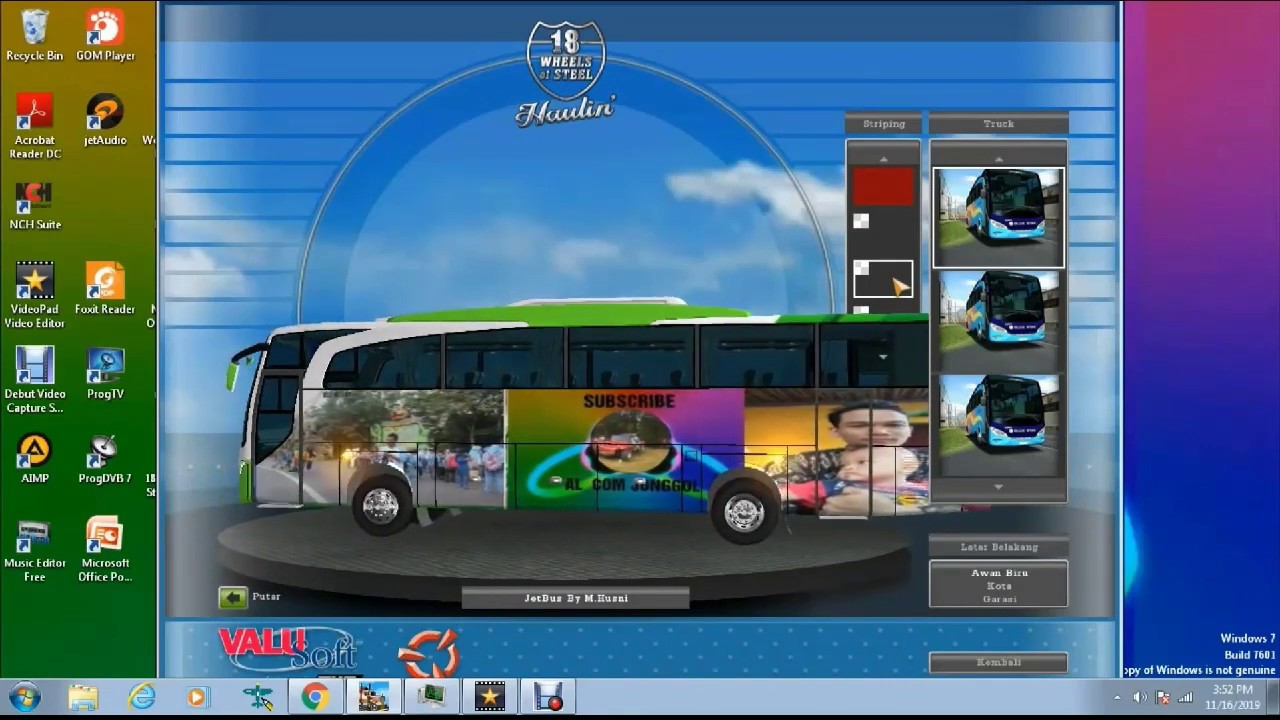Open Acrobat Reader DC shortcut
1280x720 pixels.
pyautogui.click(x=34, y=127)
